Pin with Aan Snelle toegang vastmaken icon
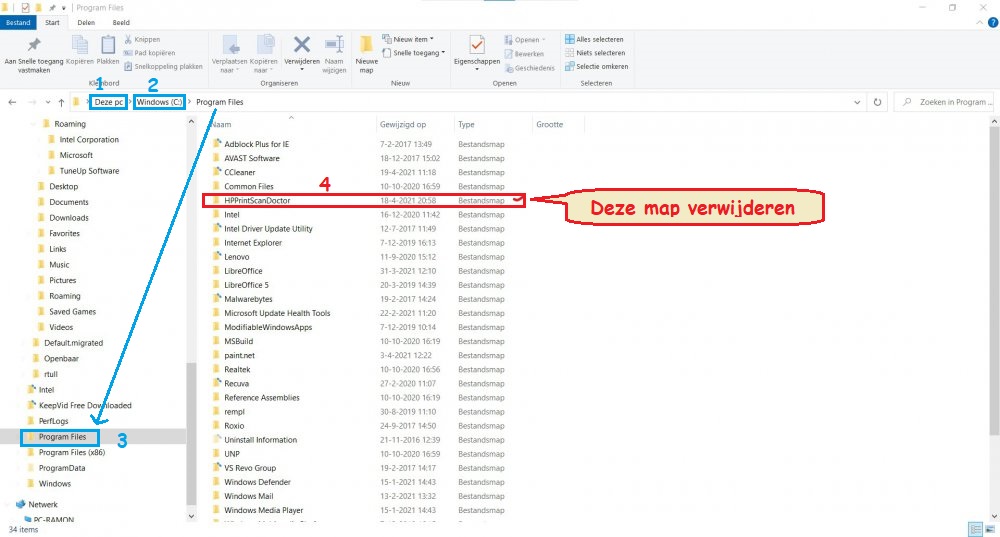1000x537 pixels. tap(34, 45)
